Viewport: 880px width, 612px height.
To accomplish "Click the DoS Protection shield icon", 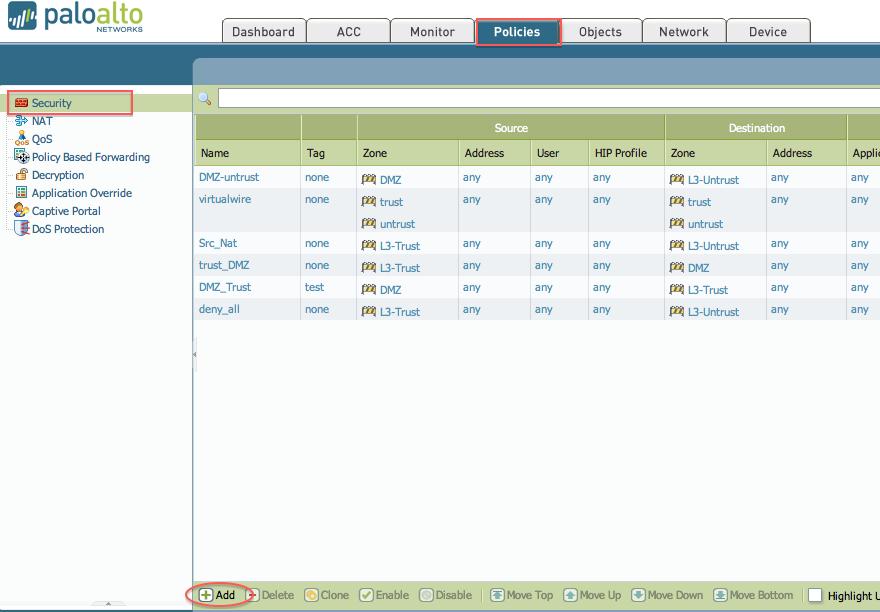I will click(x=21, y=228).
